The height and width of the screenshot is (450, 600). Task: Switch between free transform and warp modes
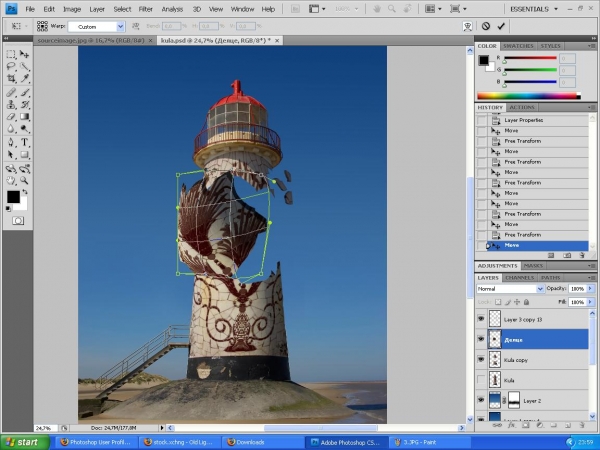pos(468,26)
